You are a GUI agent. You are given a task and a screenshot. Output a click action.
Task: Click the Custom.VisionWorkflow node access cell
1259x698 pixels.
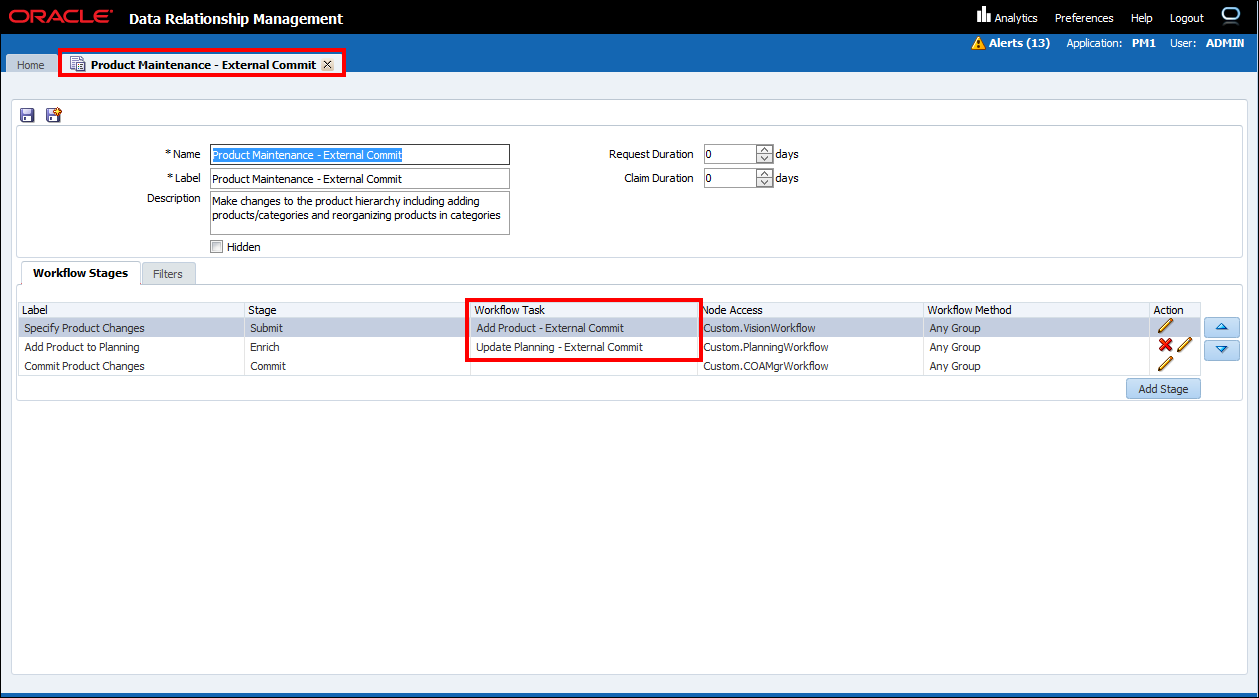(759, 328)
